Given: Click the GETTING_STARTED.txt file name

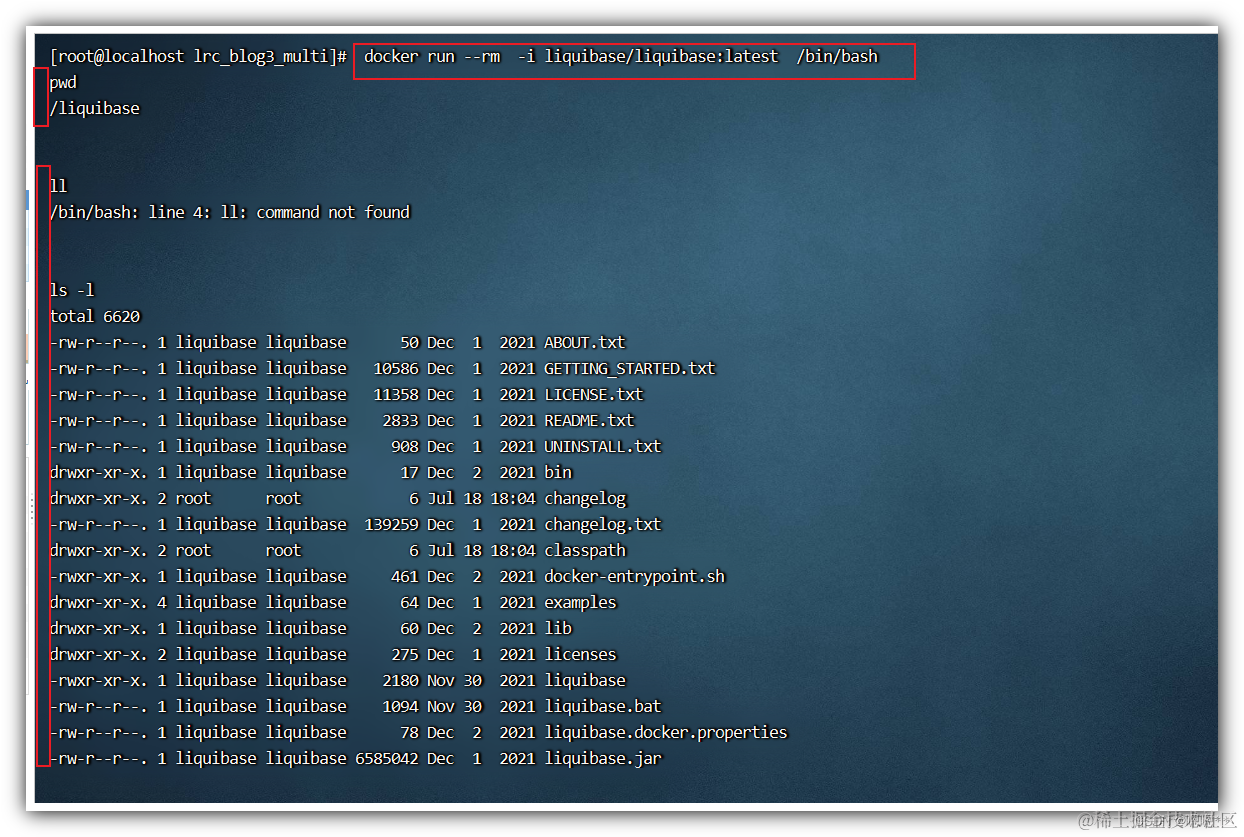Looking at the screenshot, I should click(x=629, y=368).
